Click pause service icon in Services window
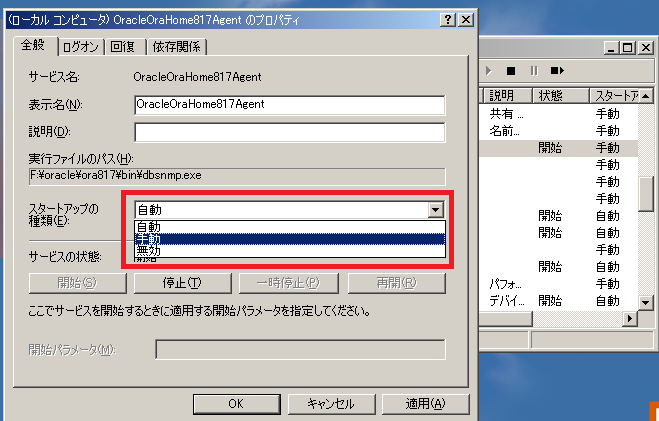The width and height of the screenshot is (659, 421). [534, 71]
